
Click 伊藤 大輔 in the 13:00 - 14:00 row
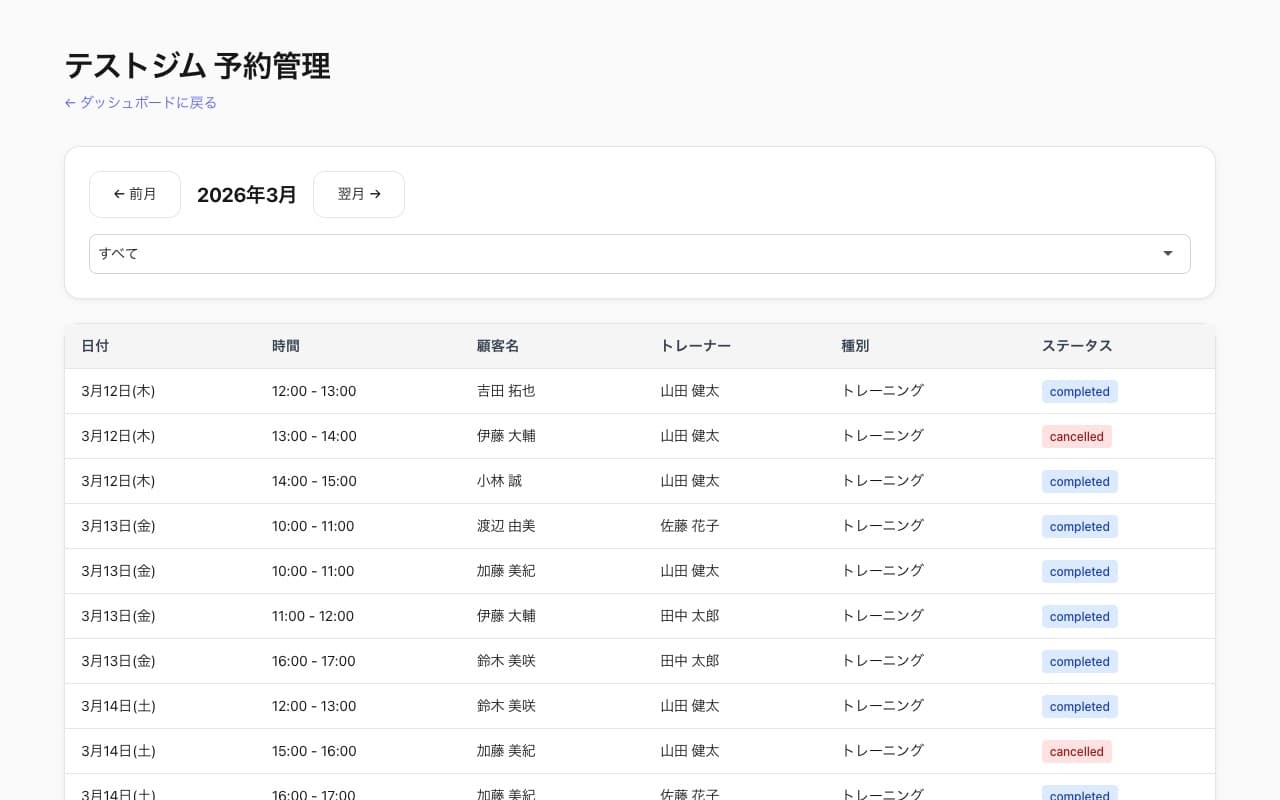(506, 436)
